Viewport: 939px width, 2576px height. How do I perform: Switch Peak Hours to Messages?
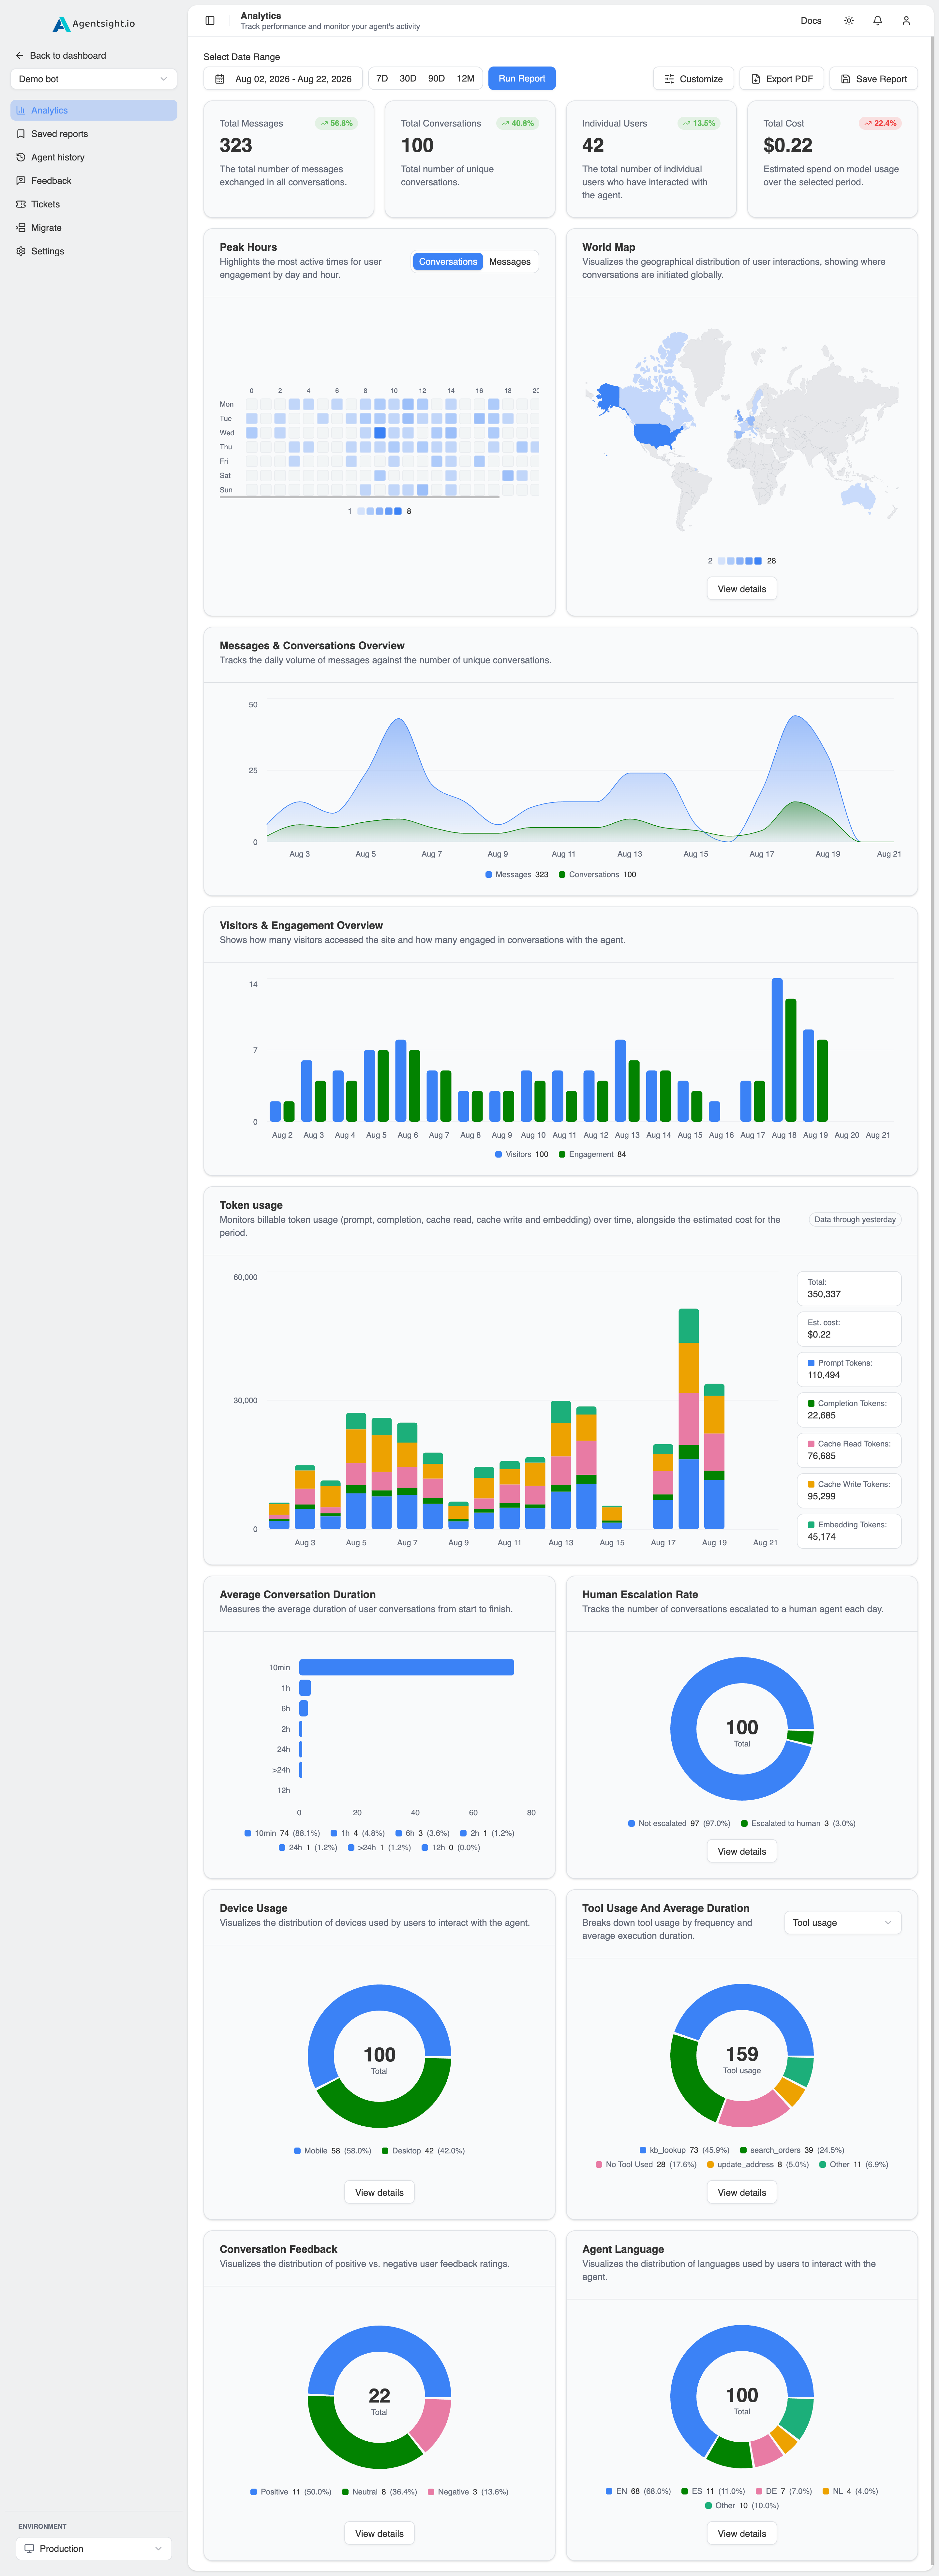tap(510, 262)
